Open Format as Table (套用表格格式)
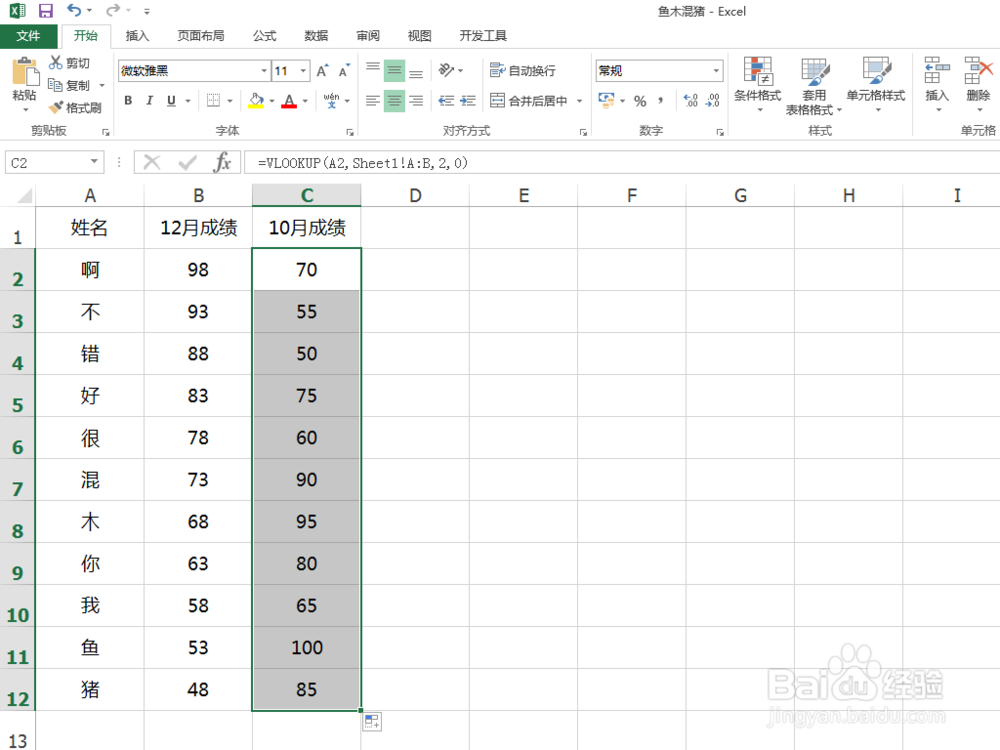The width and height of the screenshot is (1000, 750). (814, 86)
